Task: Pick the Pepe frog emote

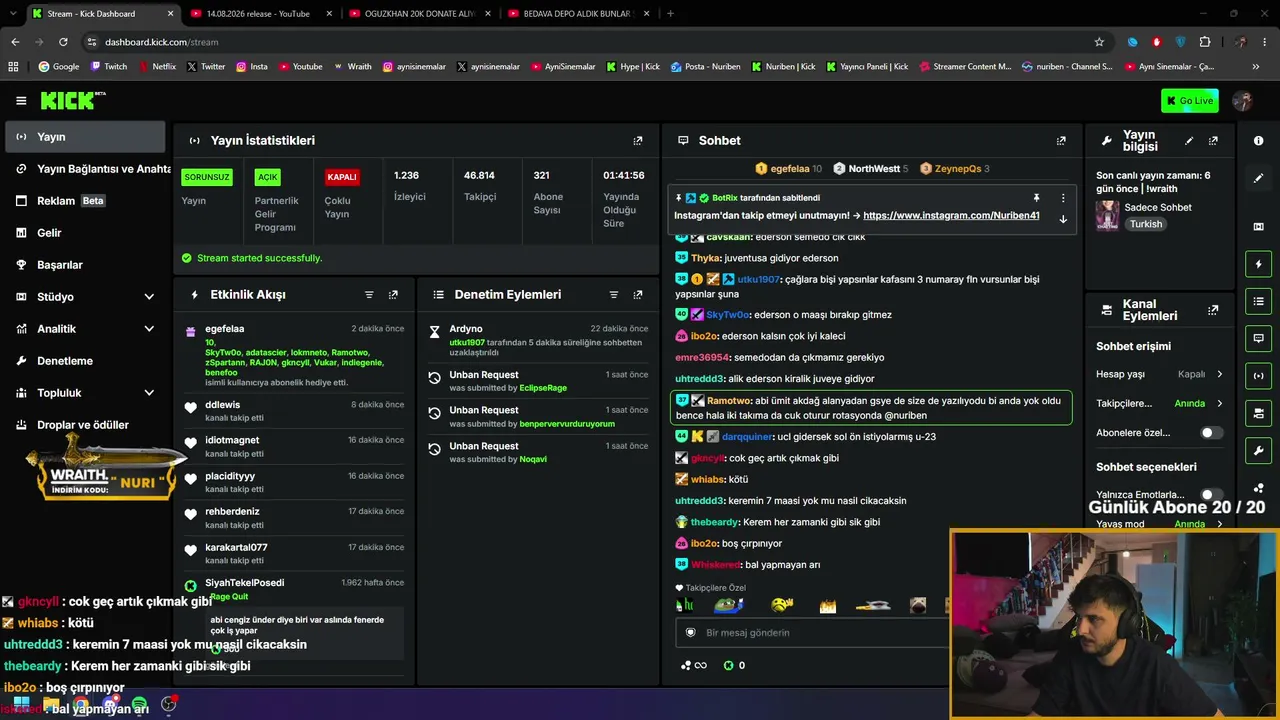Action: point(729,605)
